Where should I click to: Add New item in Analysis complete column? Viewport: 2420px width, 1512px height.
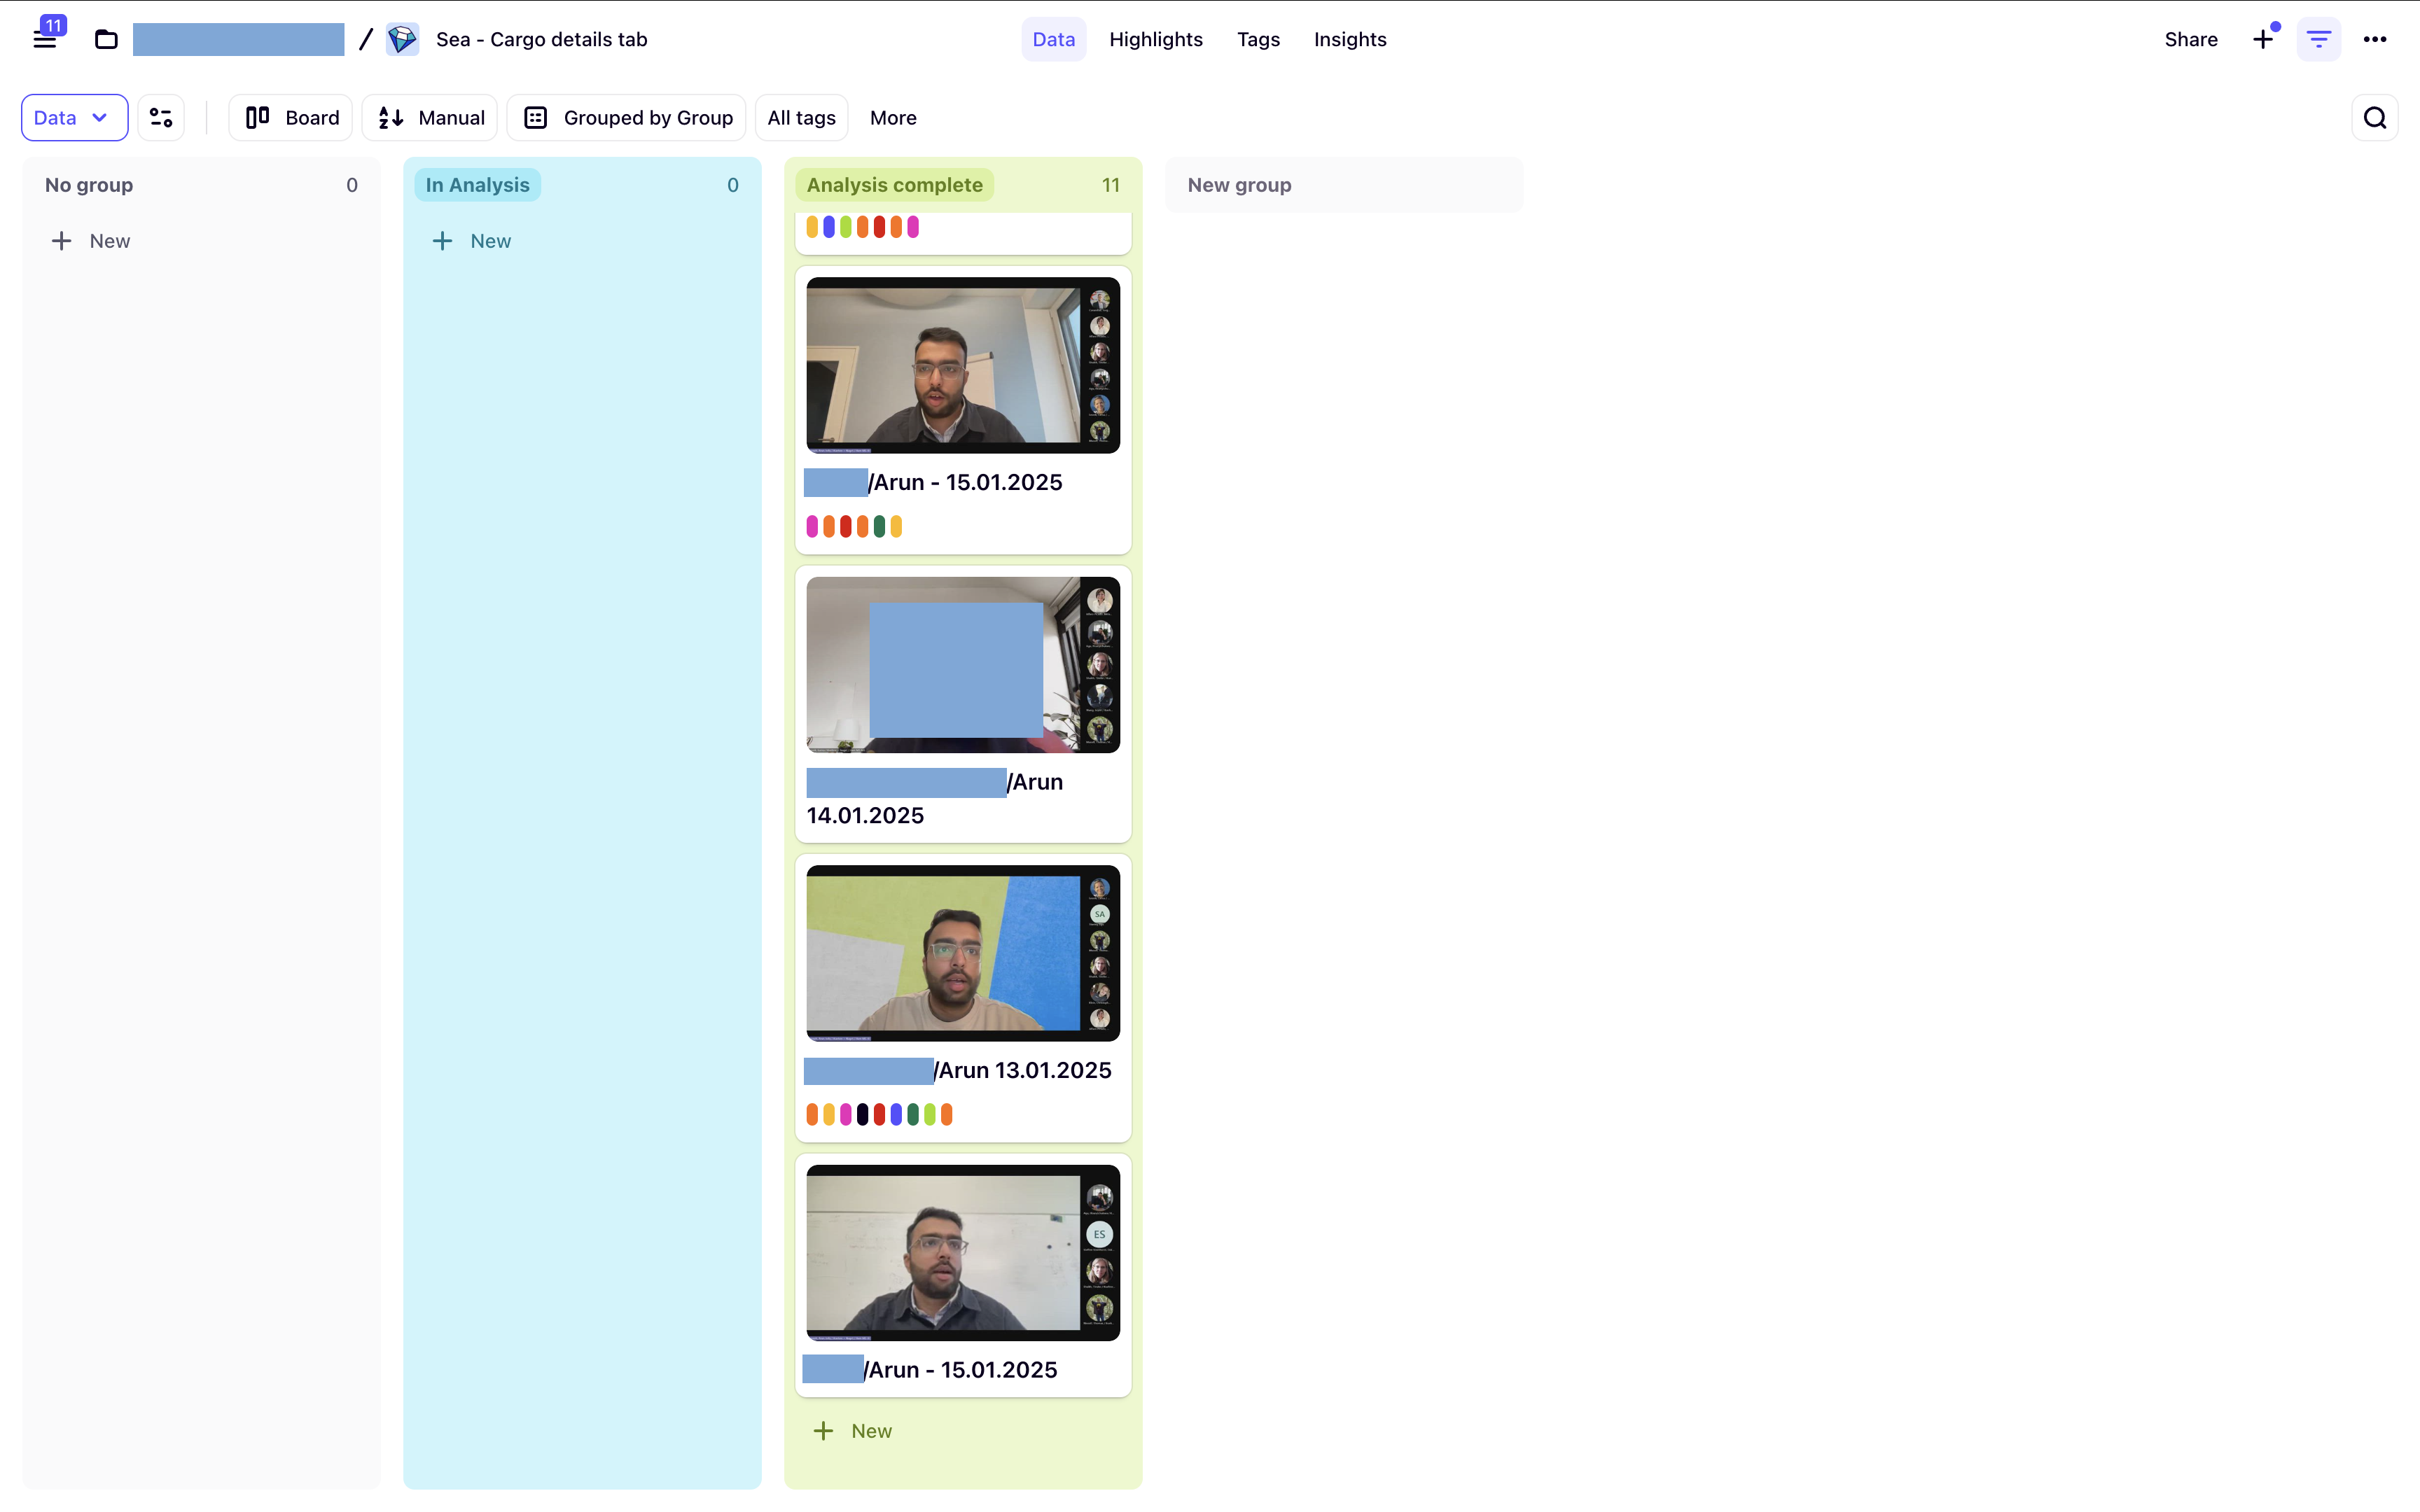point(853,1431)
